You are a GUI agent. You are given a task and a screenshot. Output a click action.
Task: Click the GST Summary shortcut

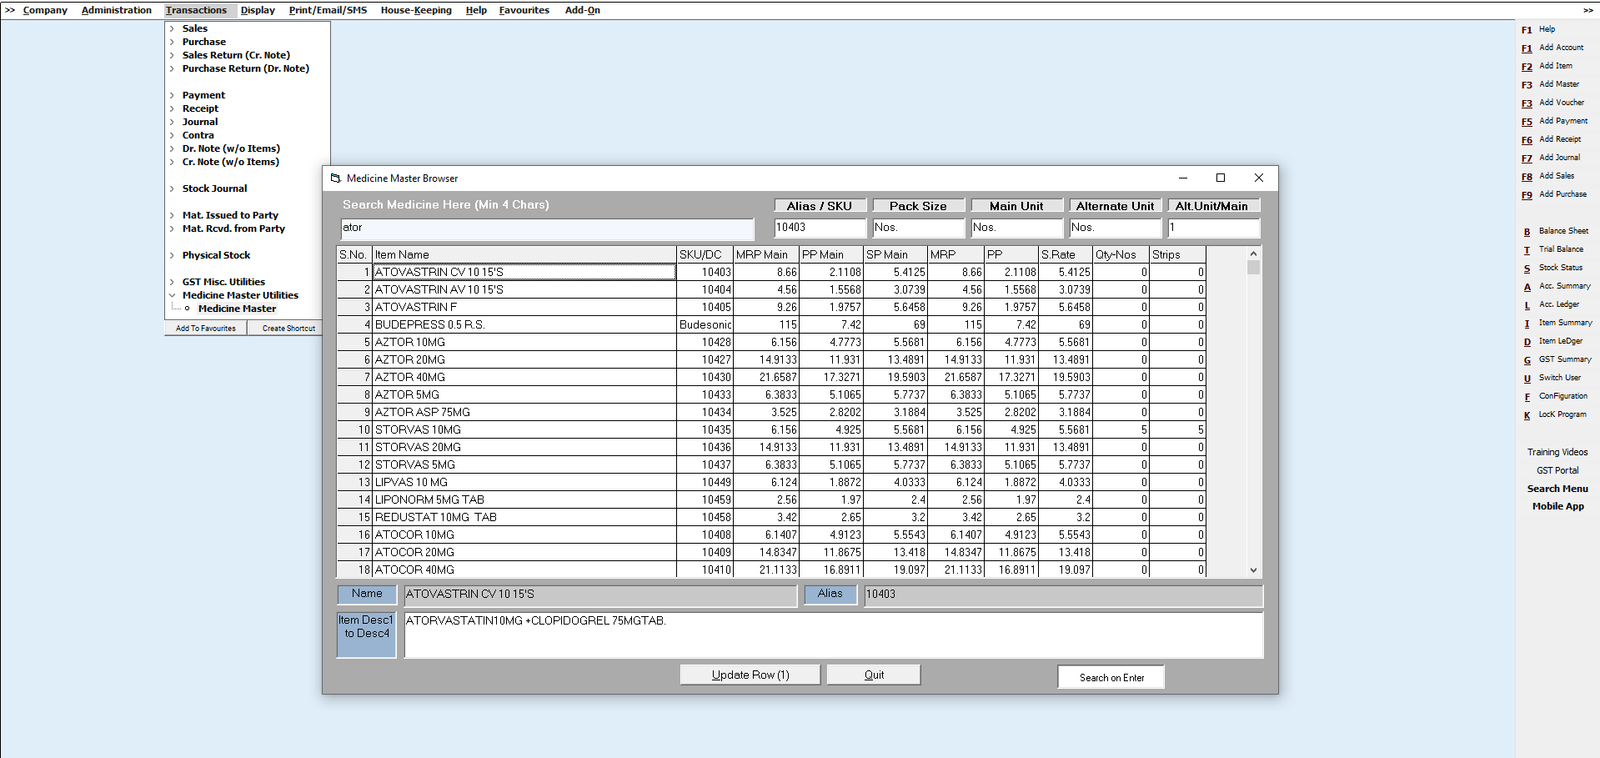click(x=1564, y=360)
